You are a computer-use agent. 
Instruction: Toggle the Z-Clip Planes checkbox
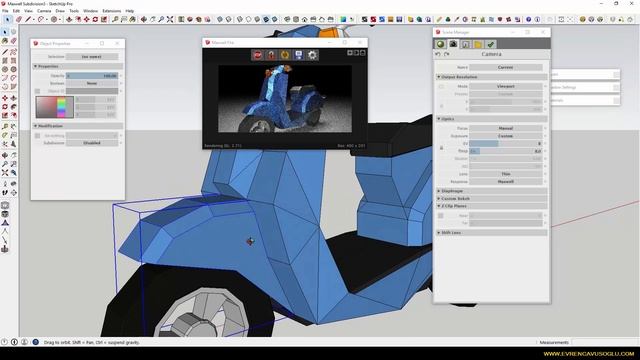(440, 216)
